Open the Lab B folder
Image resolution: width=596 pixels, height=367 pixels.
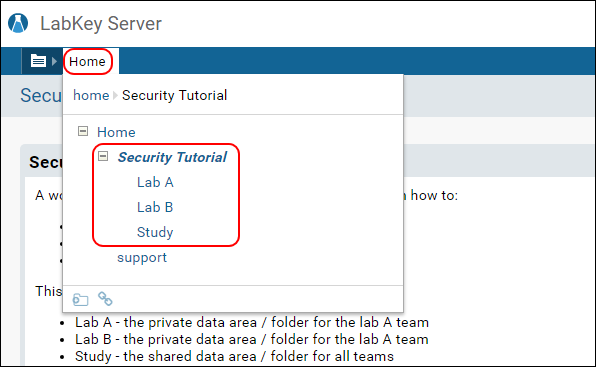click(155, 207)
